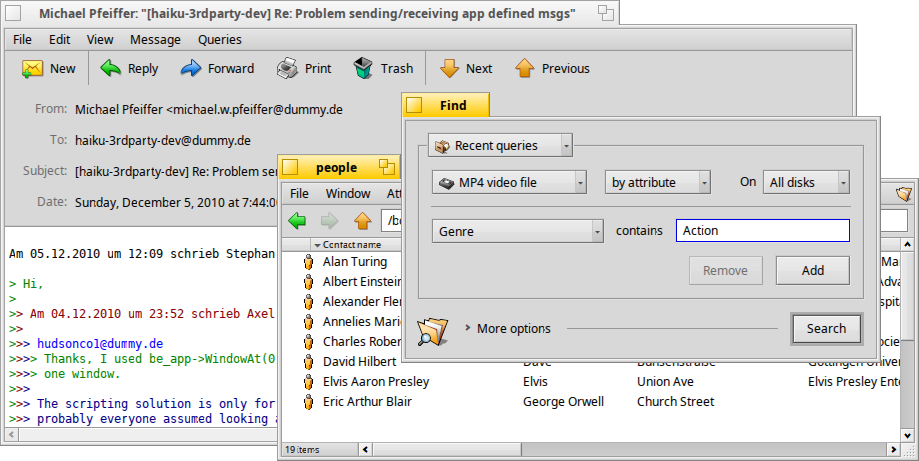Click the 19 items status text
This screenshot has width=919, height=461.
click(302, 450)
